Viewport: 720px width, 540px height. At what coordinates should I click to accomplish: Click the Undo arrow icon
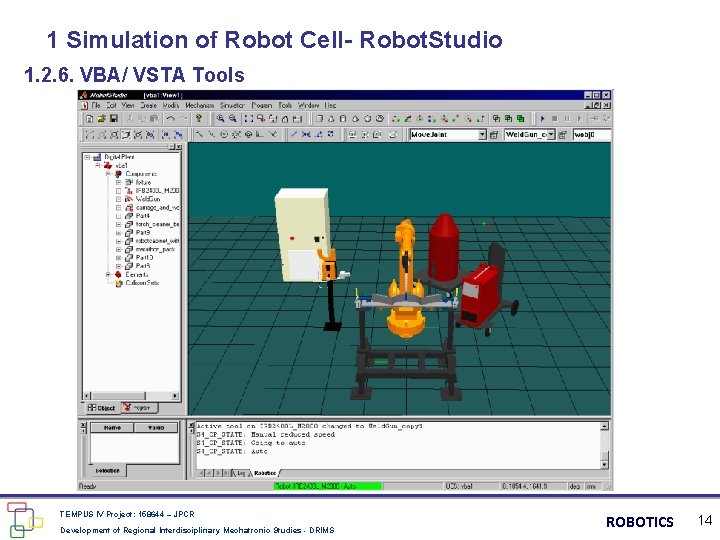point(171,119)
